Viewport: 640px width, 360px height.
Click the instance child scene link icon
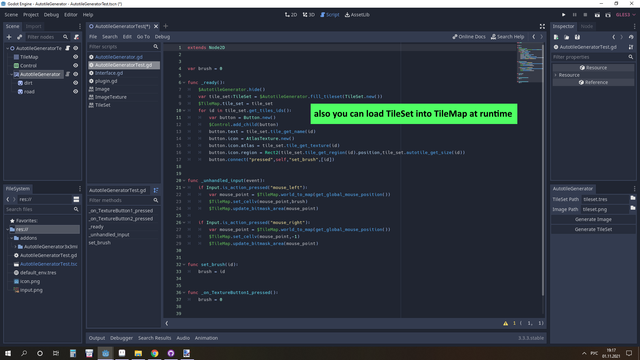[19, 37]
